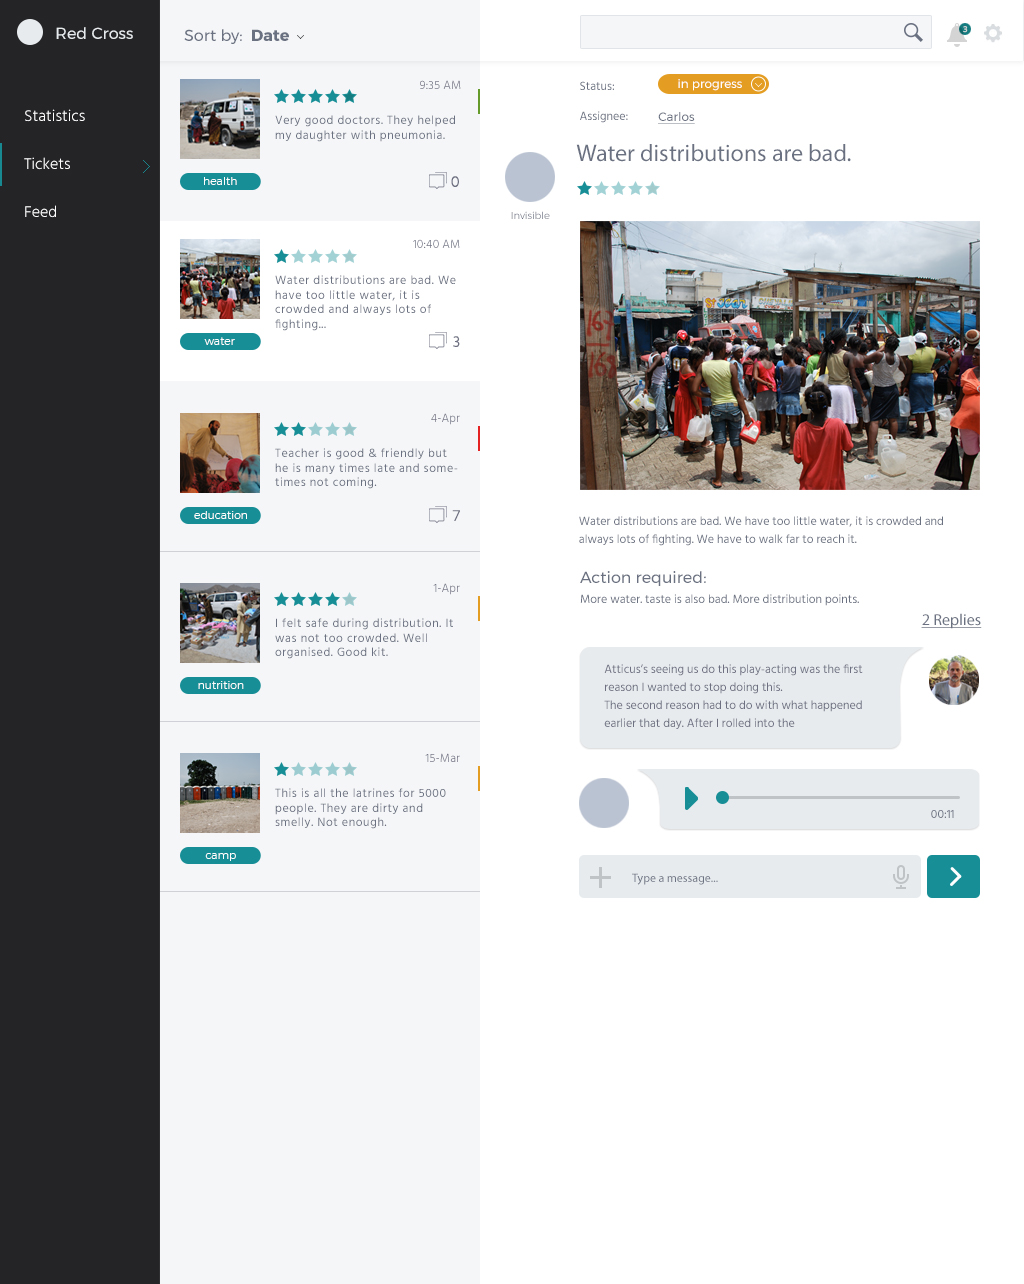Click one-star rating on camp ticket

tap(316, 769)
